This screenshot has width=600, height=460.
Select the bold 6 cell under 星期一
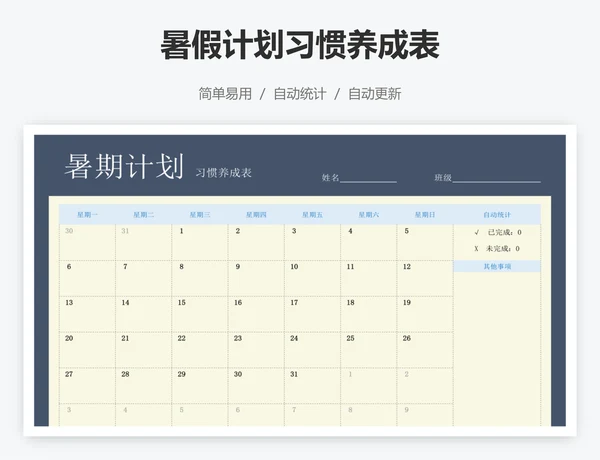[87, 279]
